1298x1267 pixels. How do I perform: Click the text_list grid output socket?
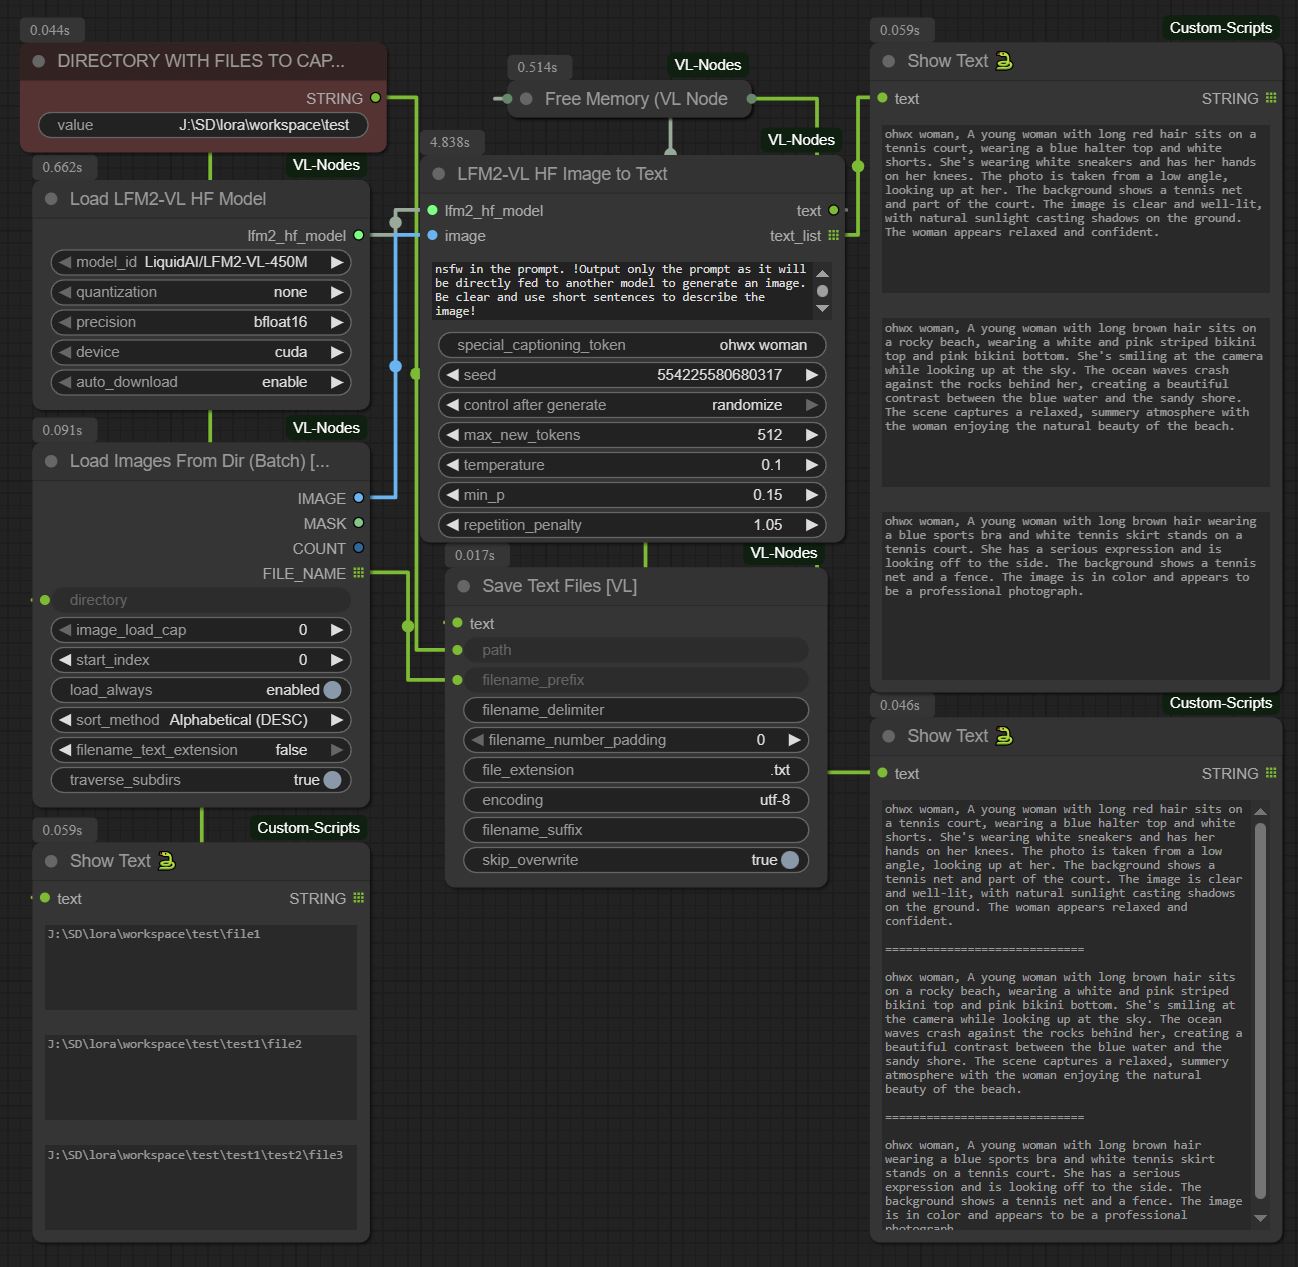tap(833, 236)
